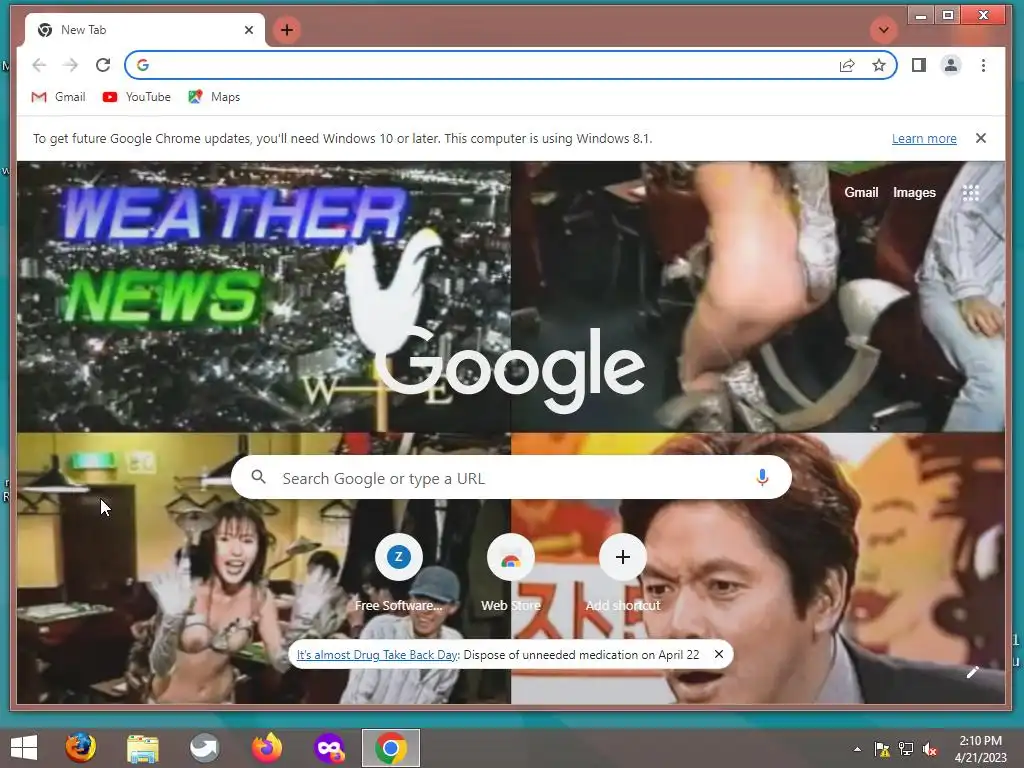Open the Drug Take Back Day link

377,655
